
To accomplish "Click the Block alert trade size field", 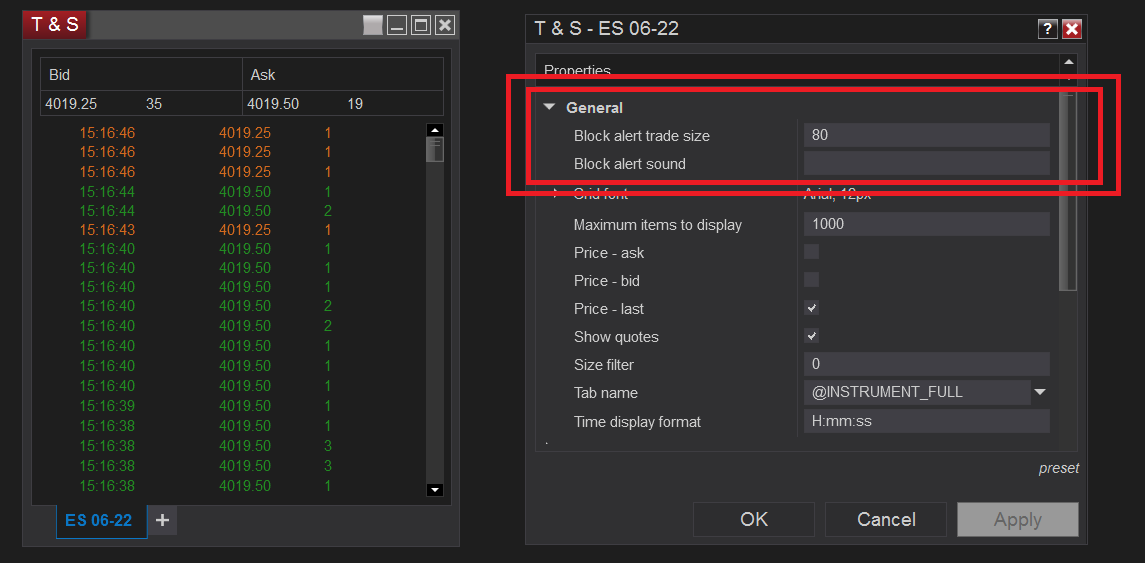I will click(926, 135).
